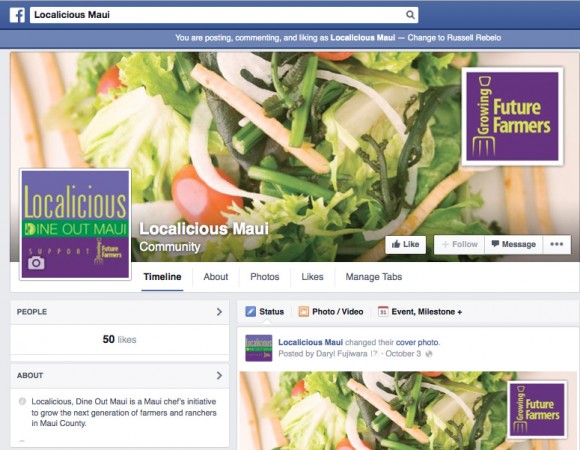This screenshot has height=450, width=580.
Task: Click Change to Russell Rebelo link
Action: (454, 38)
